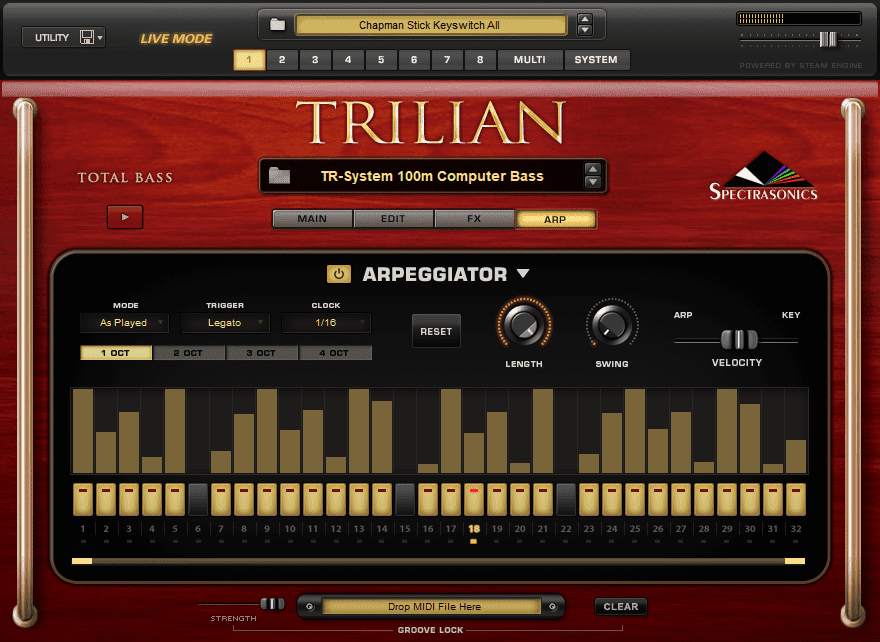Open the Trigger dropdown showing Legato
This screenshot has width=880, height=642.
click(x=225, y=323)
